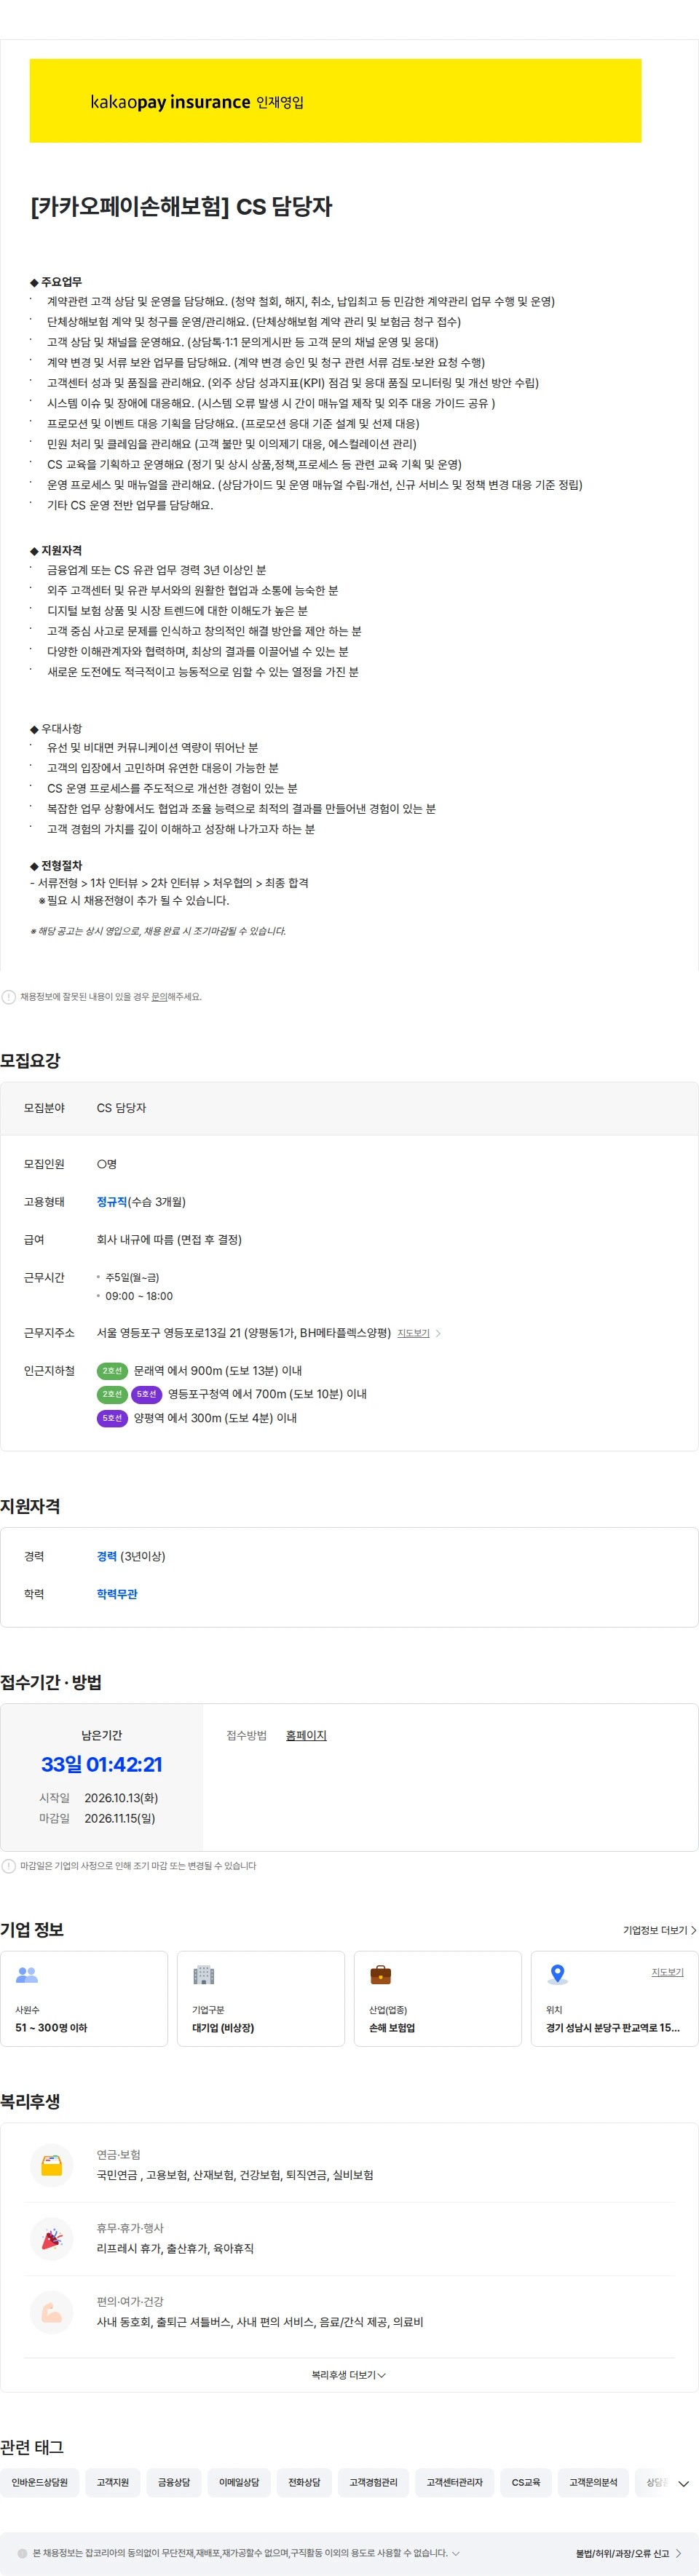The image size is (699, 2576).
Task: Click the 학력무관 education link
Action: [117, 1594]
